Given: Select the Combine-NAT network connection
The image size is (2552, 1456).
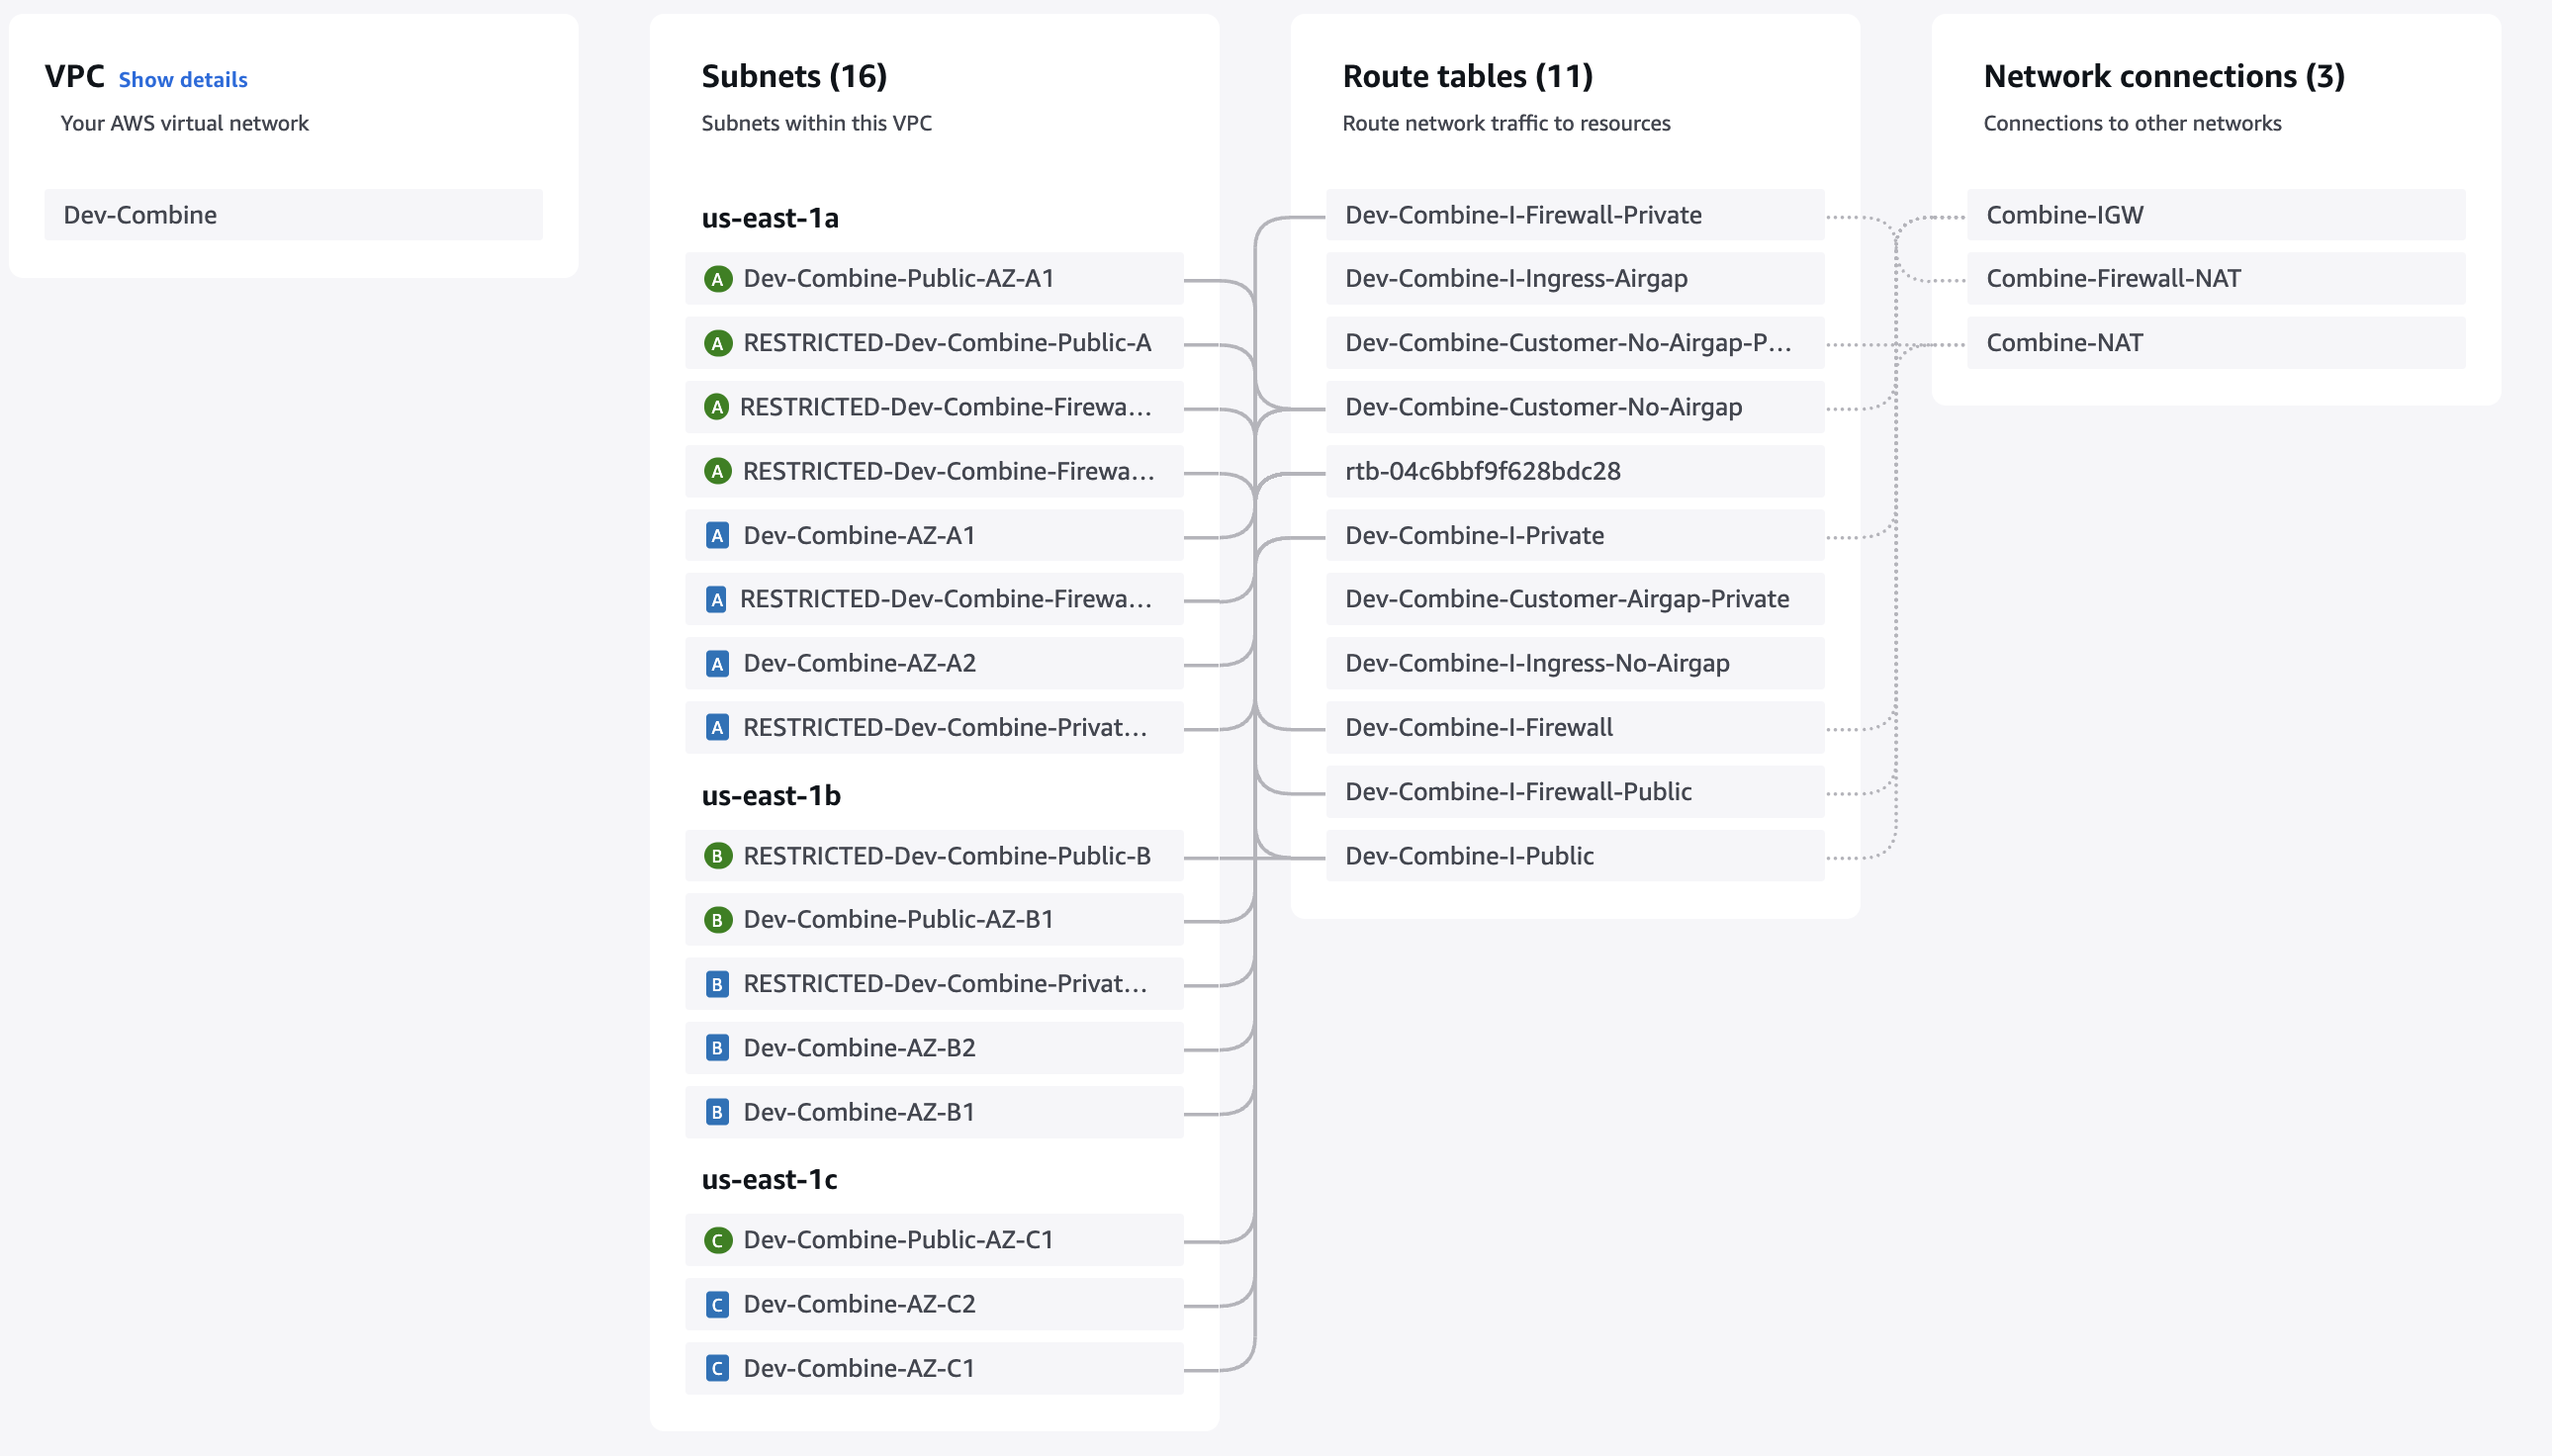Looking at the screenshot, I should pos(2216,342).
